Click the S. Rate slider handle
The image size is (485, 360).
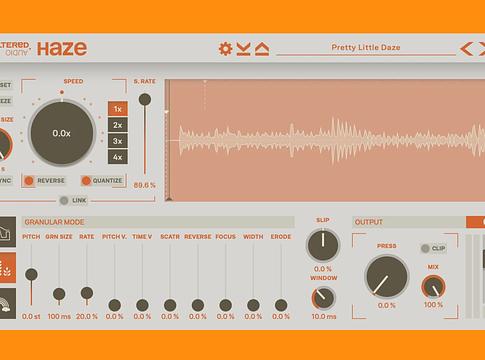click(145, 99)
